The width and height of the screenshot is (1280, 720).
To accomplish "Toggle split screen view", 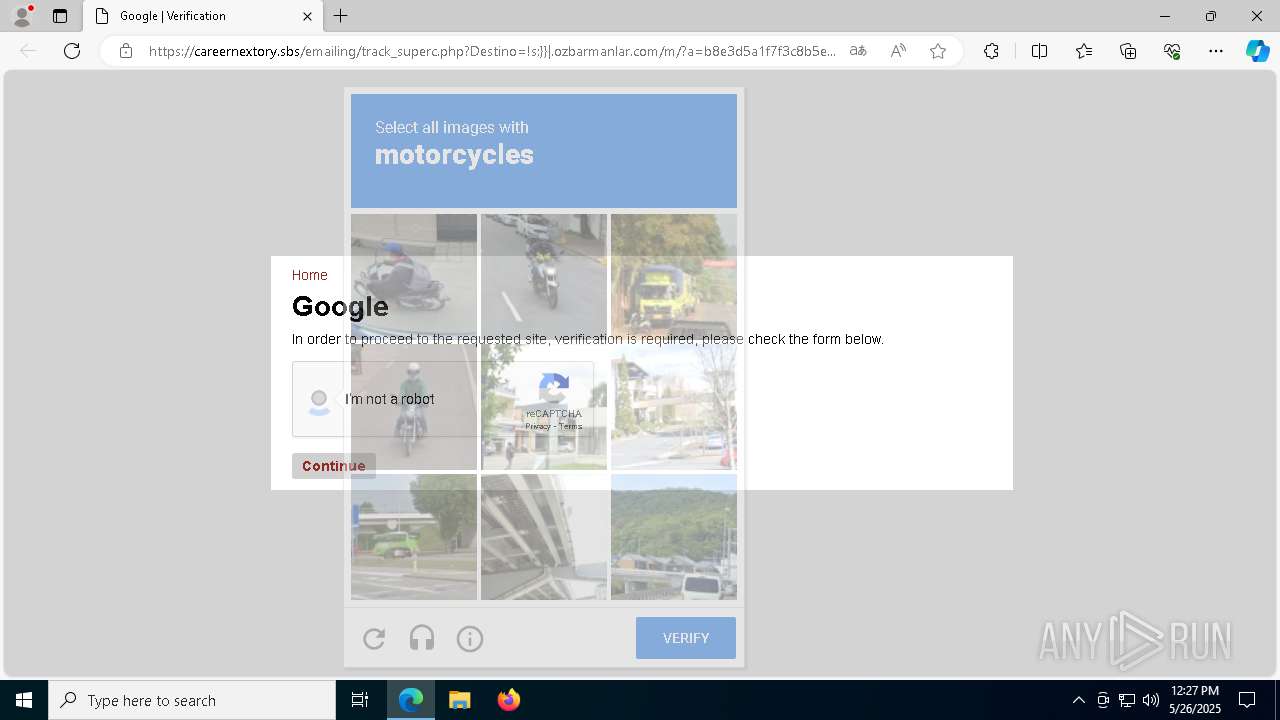I will (1039, 51).
